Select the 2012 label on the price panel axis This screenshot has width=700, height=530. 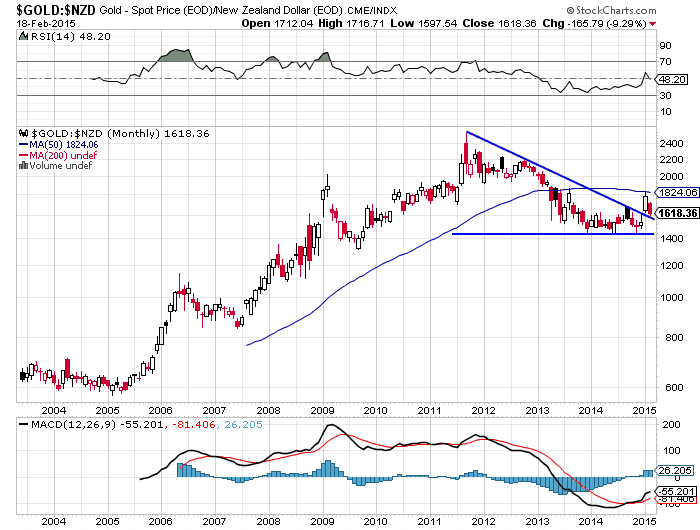click(483, 410)
